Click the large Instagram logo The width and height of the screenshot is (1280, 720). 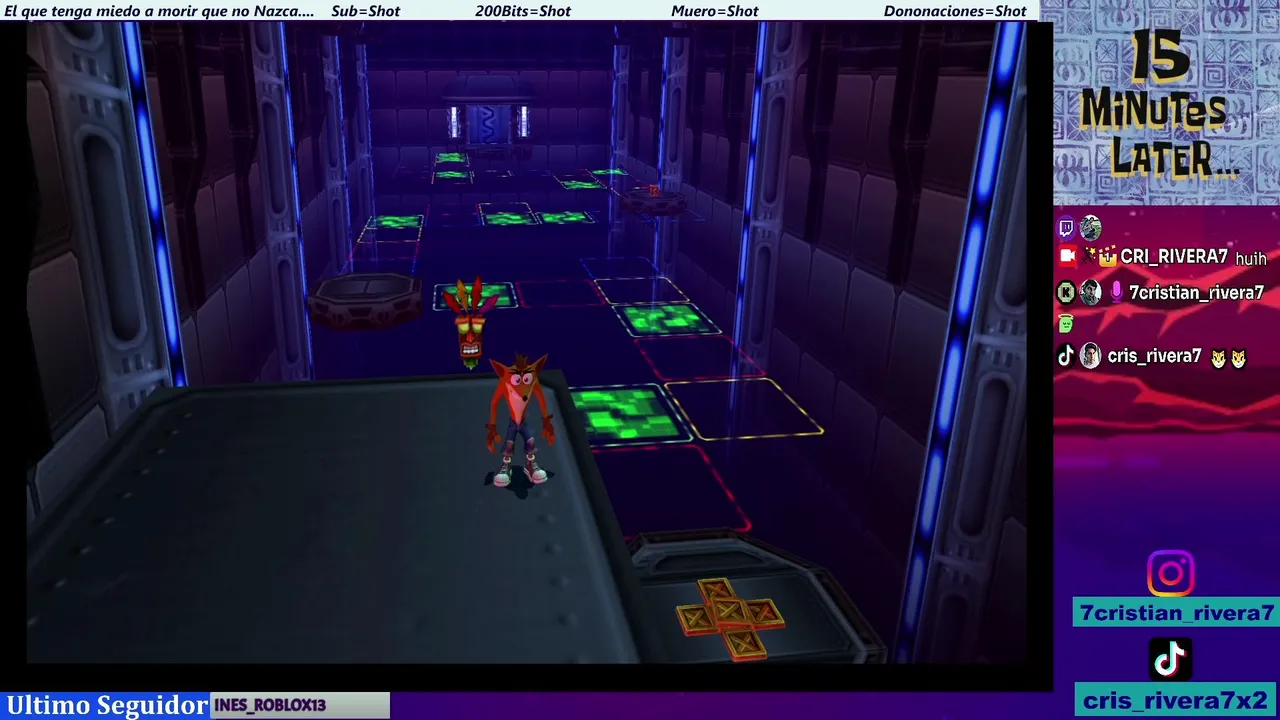[x=1170, y=574]
